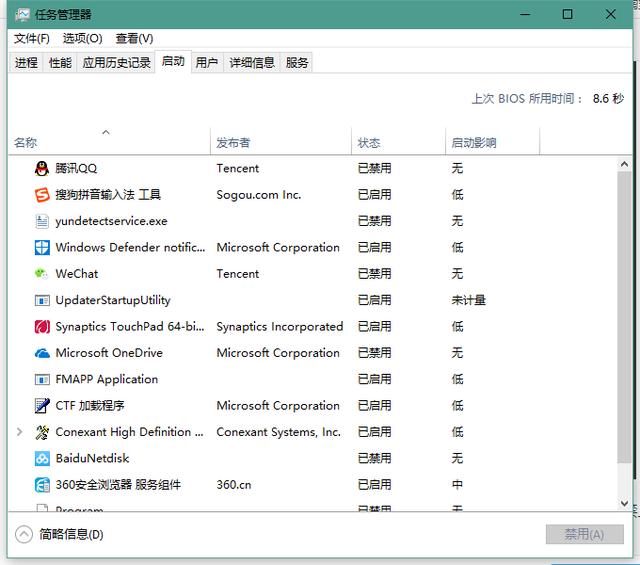Image resolution: width=640 pixels, height=565 pixels.
Task: Sort by the 发布者 column header
Action: coord(281,142)
